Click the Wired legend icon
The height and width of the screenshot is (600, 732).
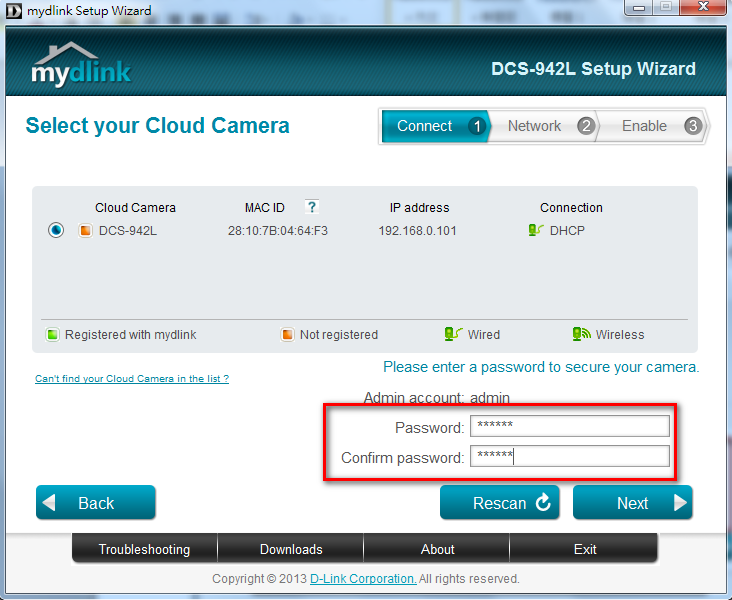[x=453, y=335]
